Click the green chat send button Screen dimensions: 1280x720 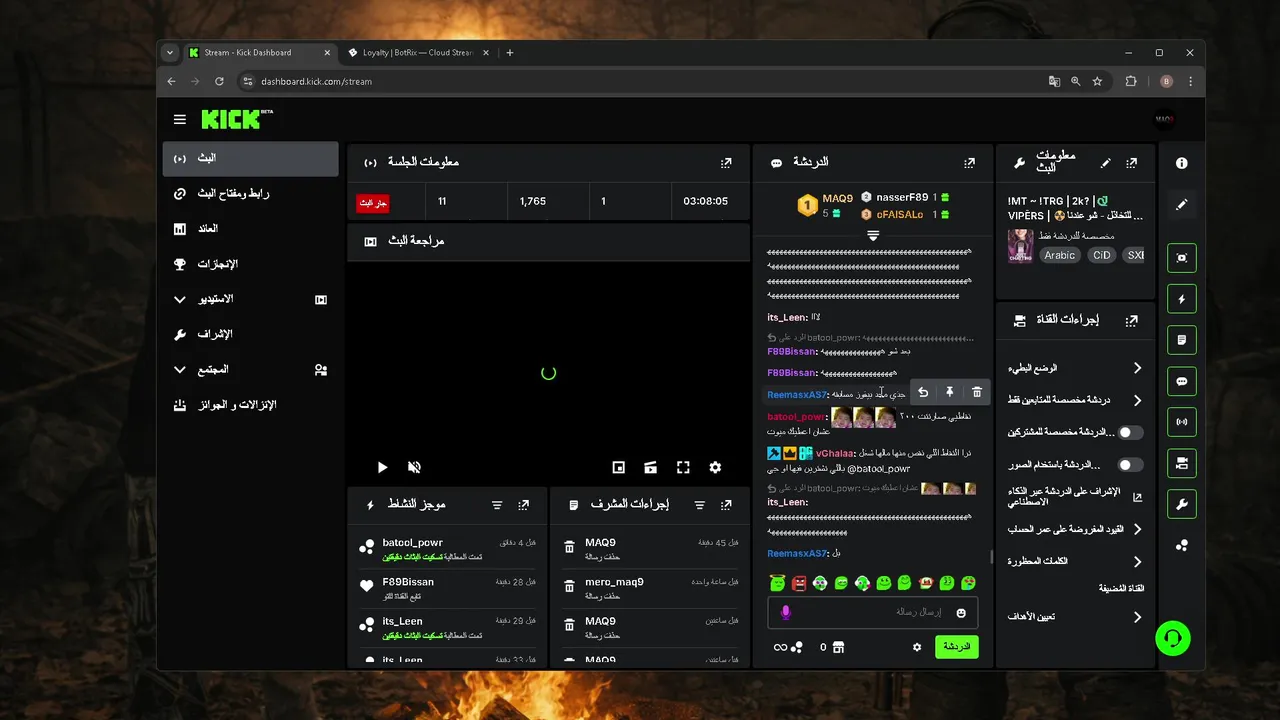point(957,647)
